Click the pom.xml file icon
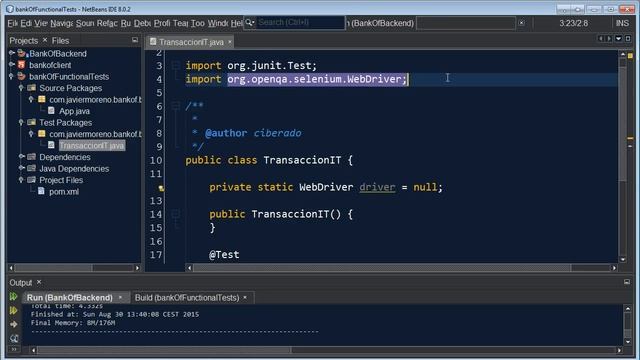The image size is (640, 360). (x=41, y=191)
